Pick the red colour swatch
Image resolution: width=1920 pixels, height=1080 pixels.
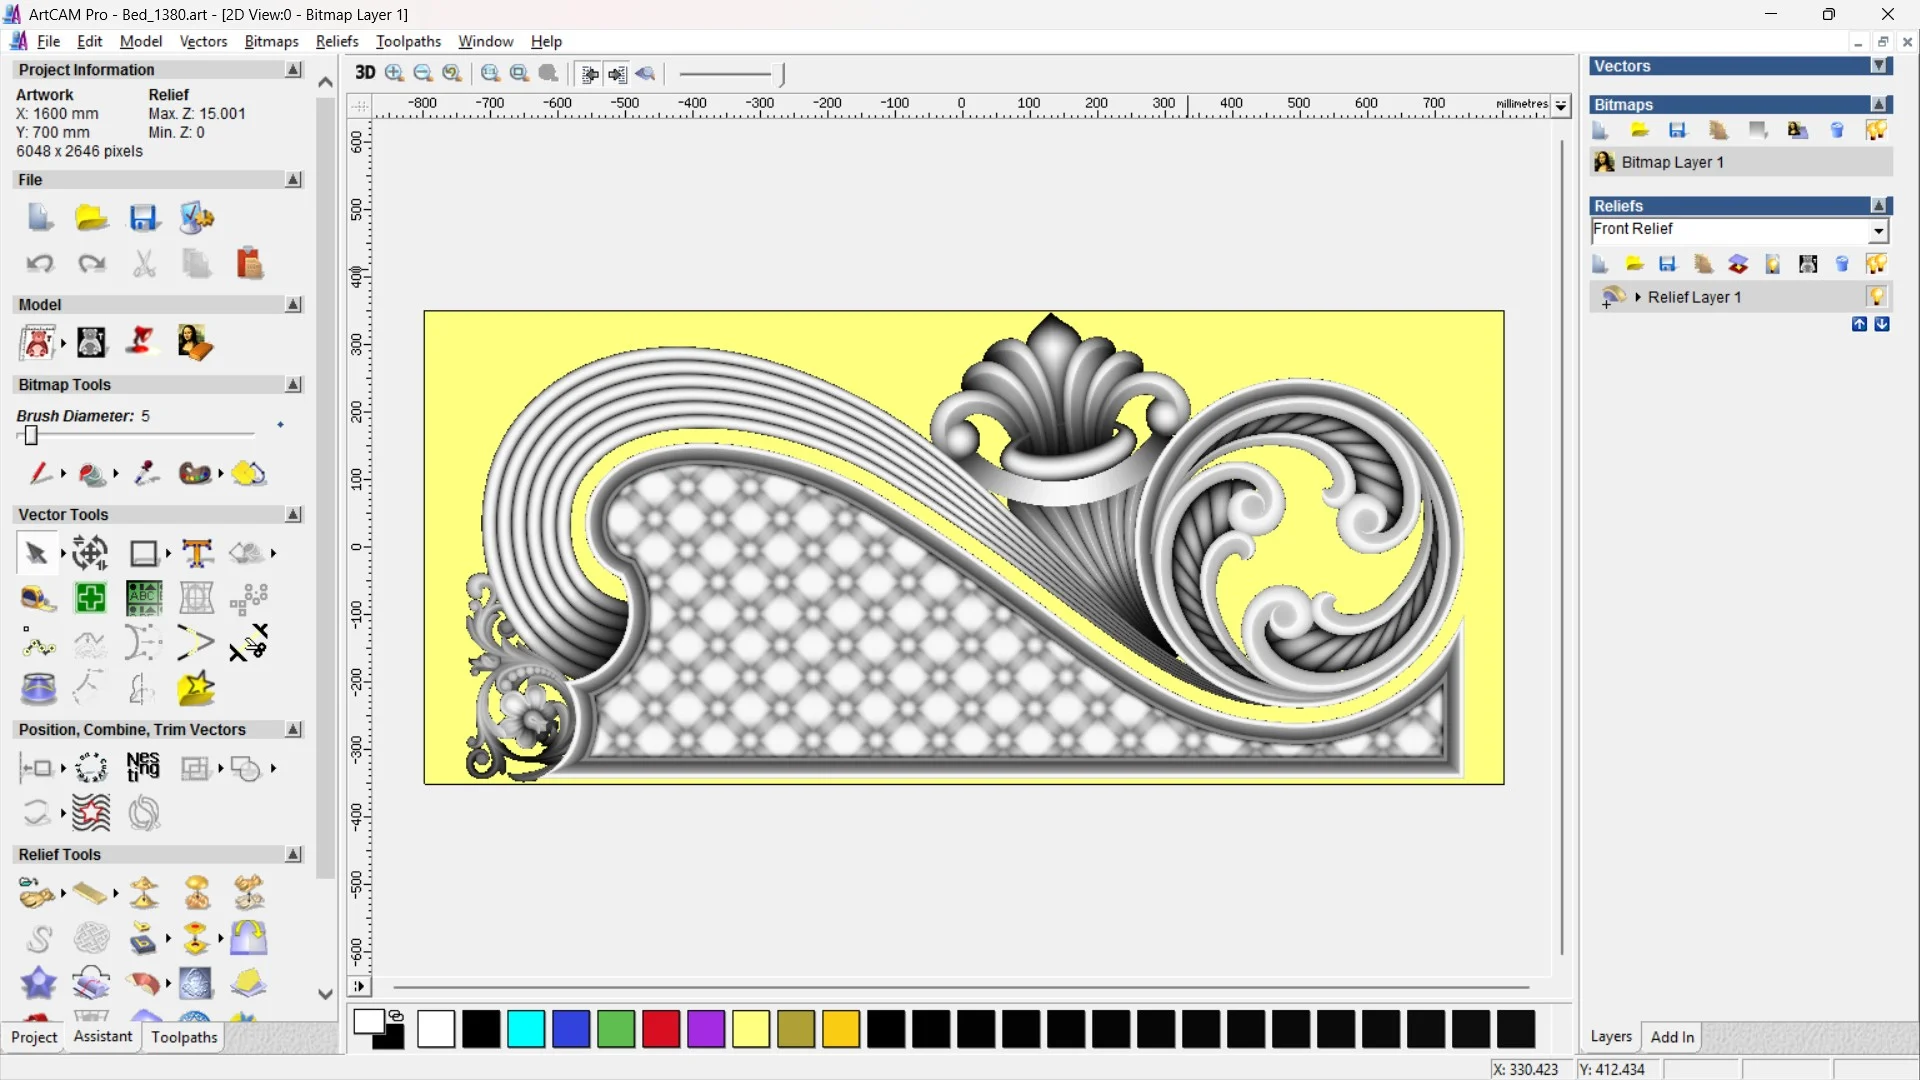tap(661, 1029)
